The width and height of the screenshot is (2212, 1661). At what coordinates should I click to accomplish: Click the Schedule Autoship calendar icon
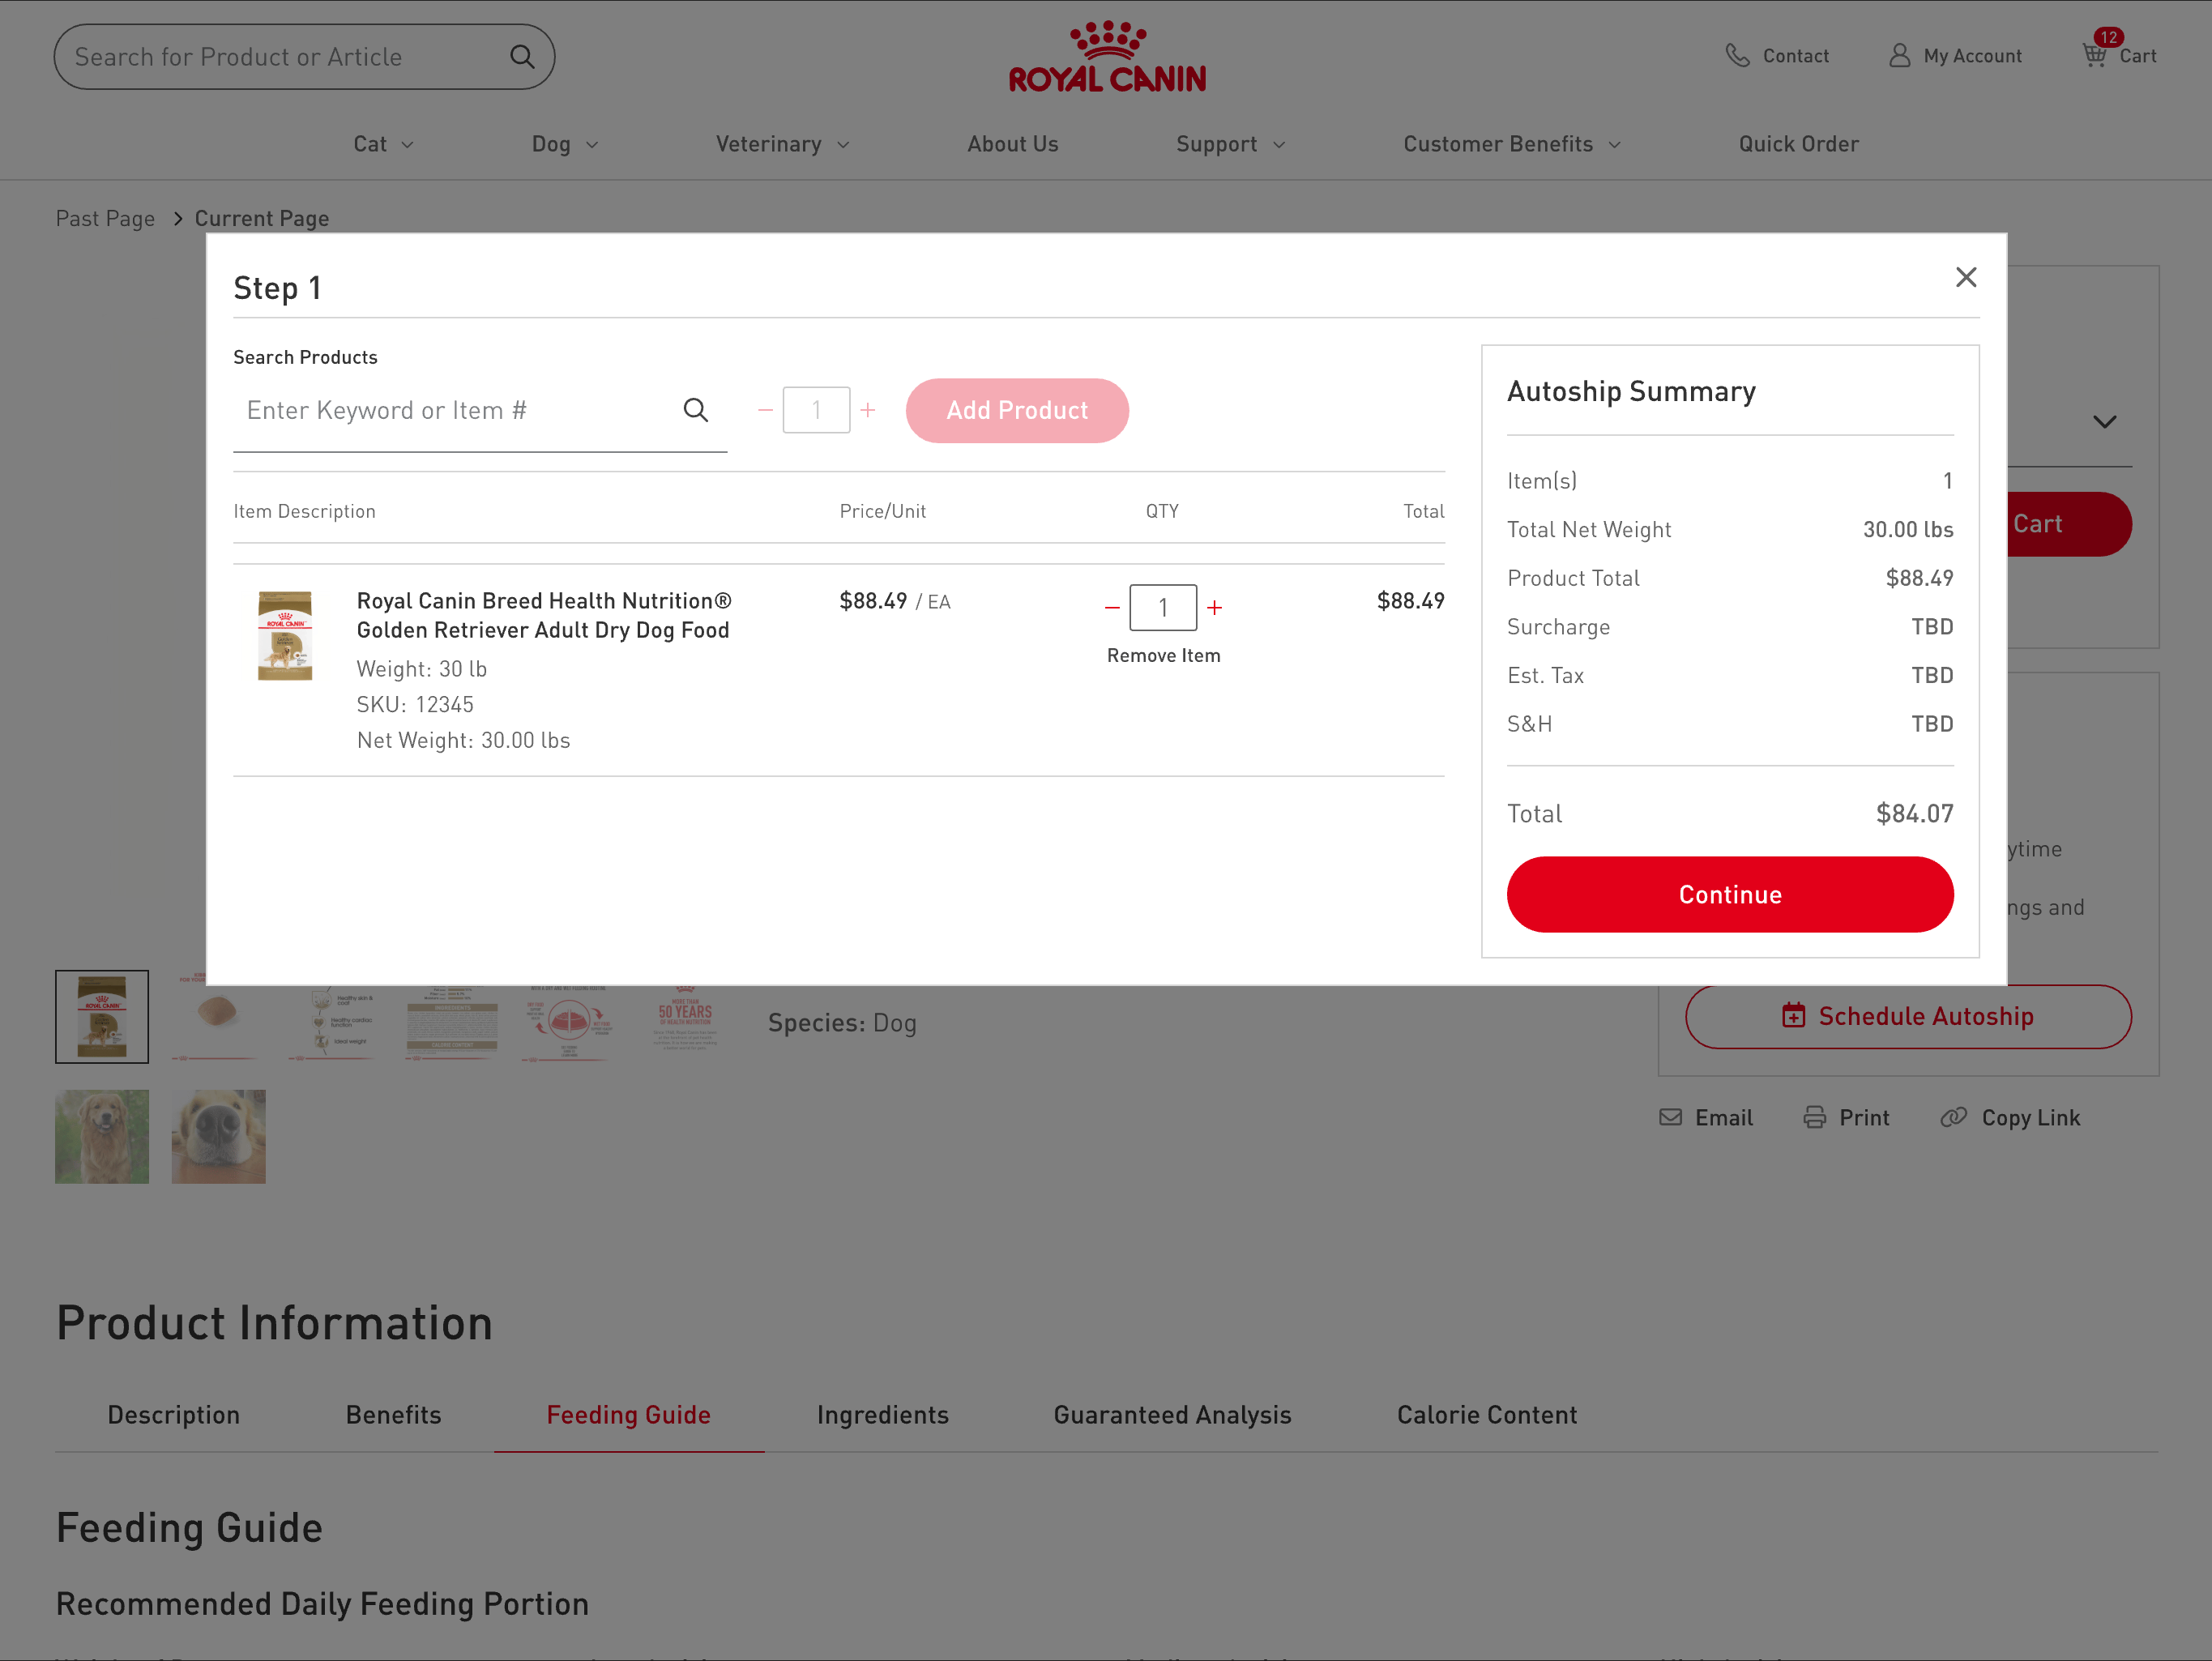click(1793, 1016)
